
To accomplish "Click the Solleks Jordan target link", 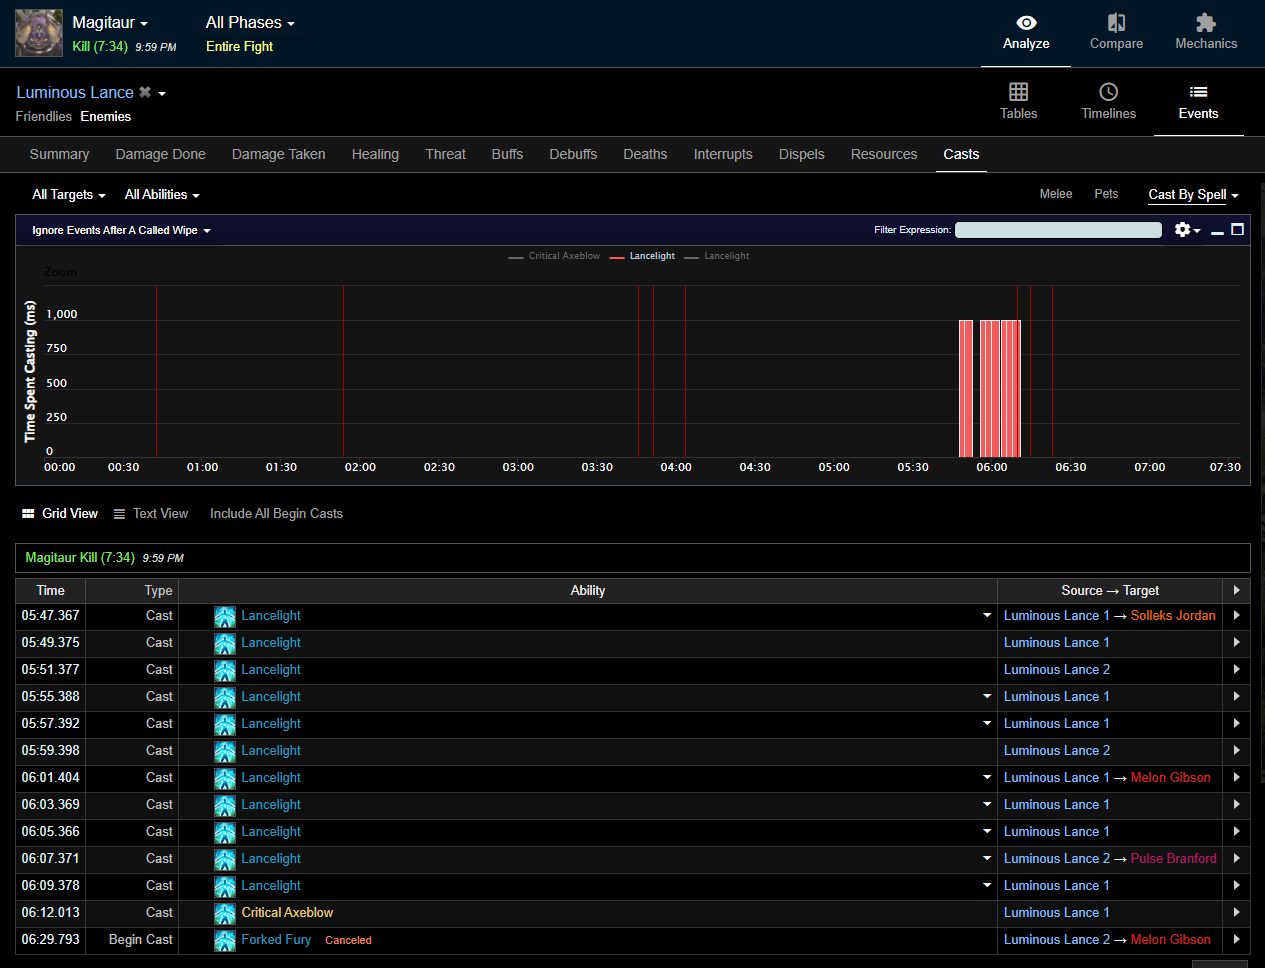I will tap(1173, 616).
